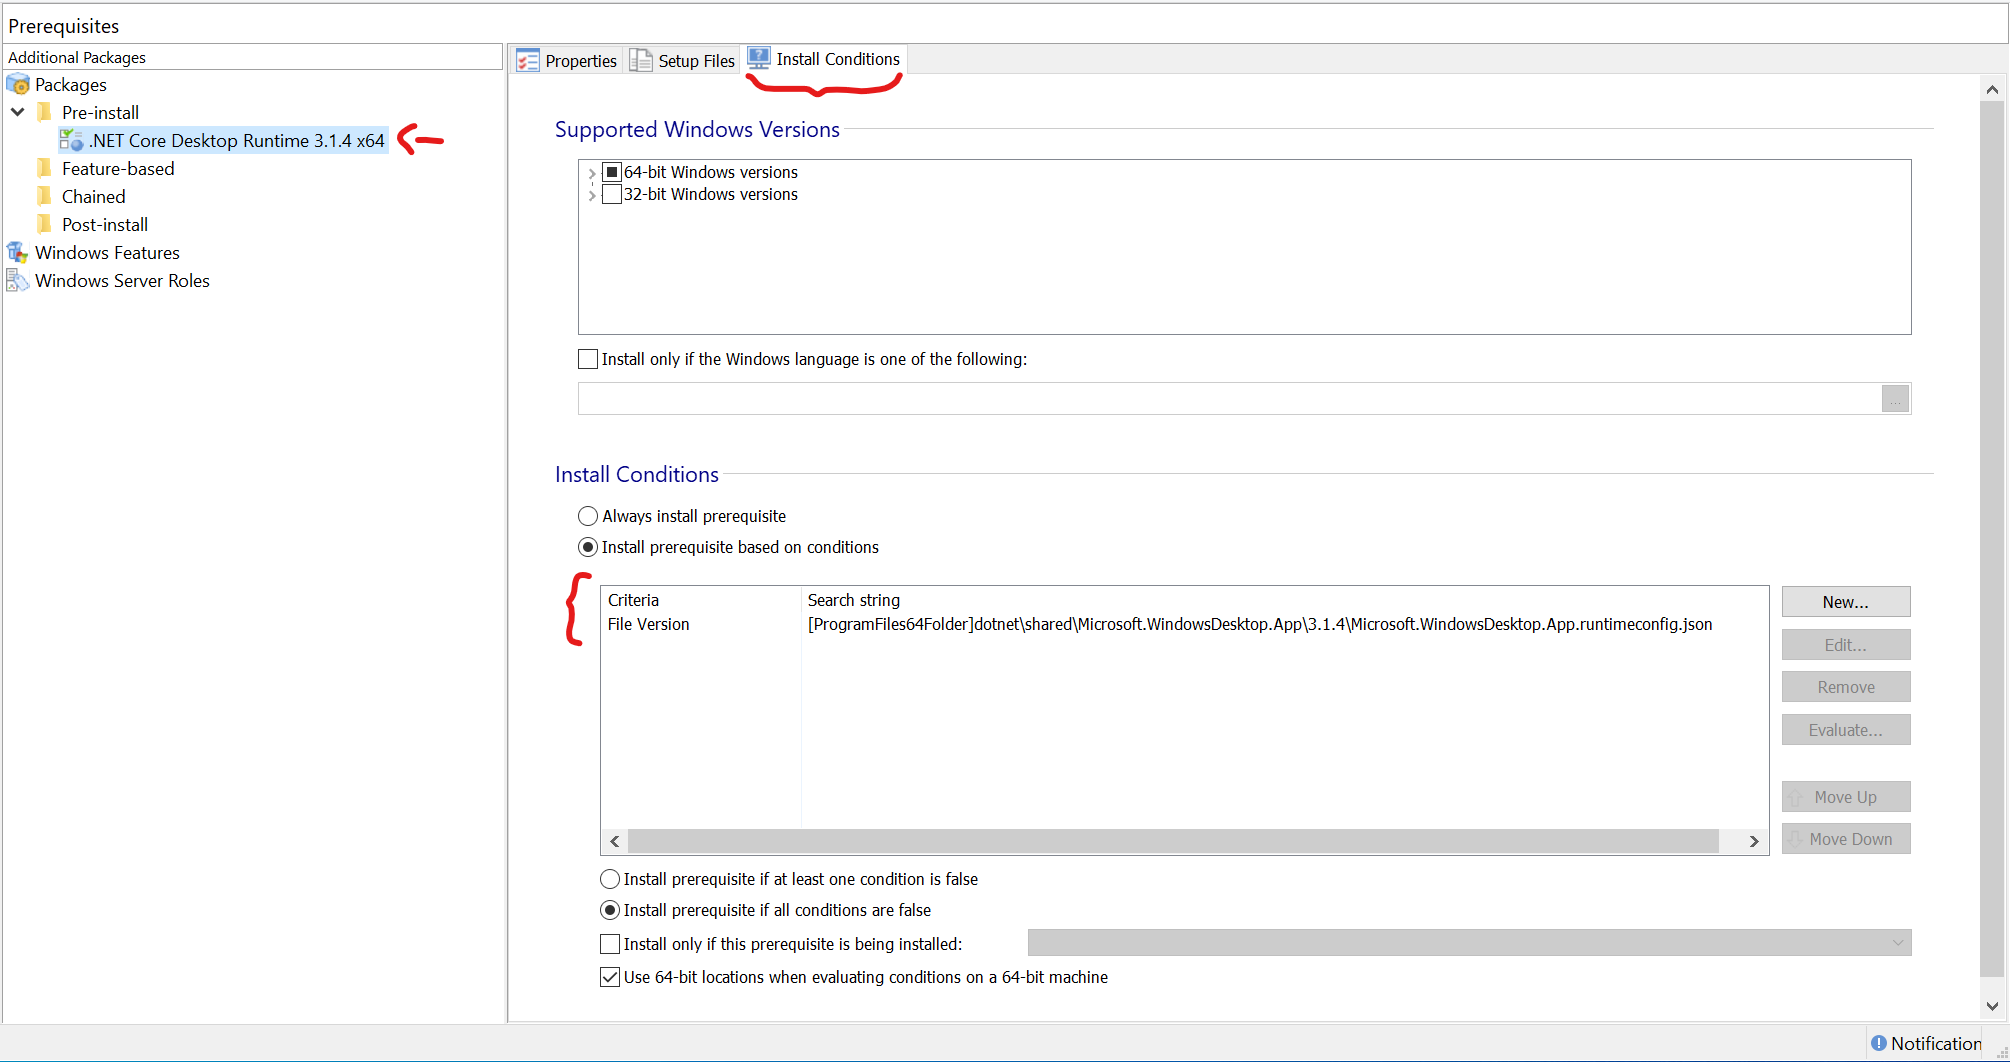Uncheck Use 64-bit locations checkbox
This screenshot has width=2010, height=1062.
(x=610, y=977)
